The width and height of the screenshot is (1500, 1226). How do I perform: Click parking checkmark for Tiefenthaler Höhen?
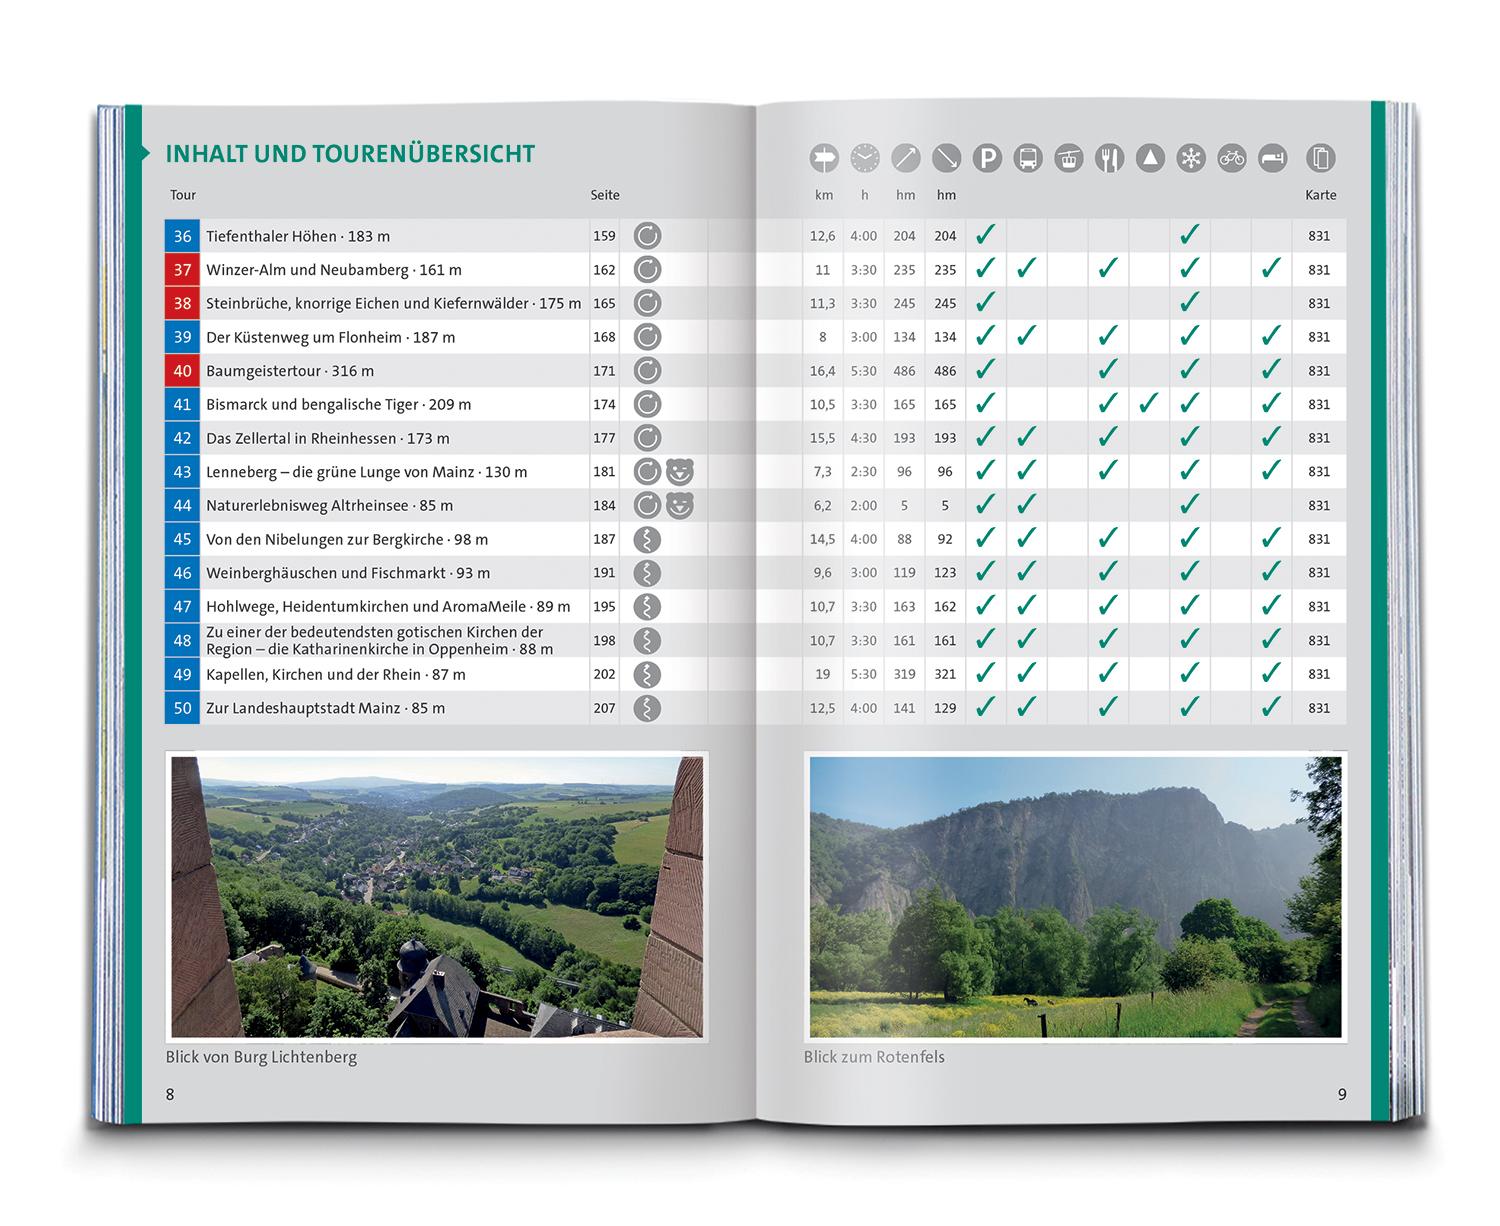986,236
